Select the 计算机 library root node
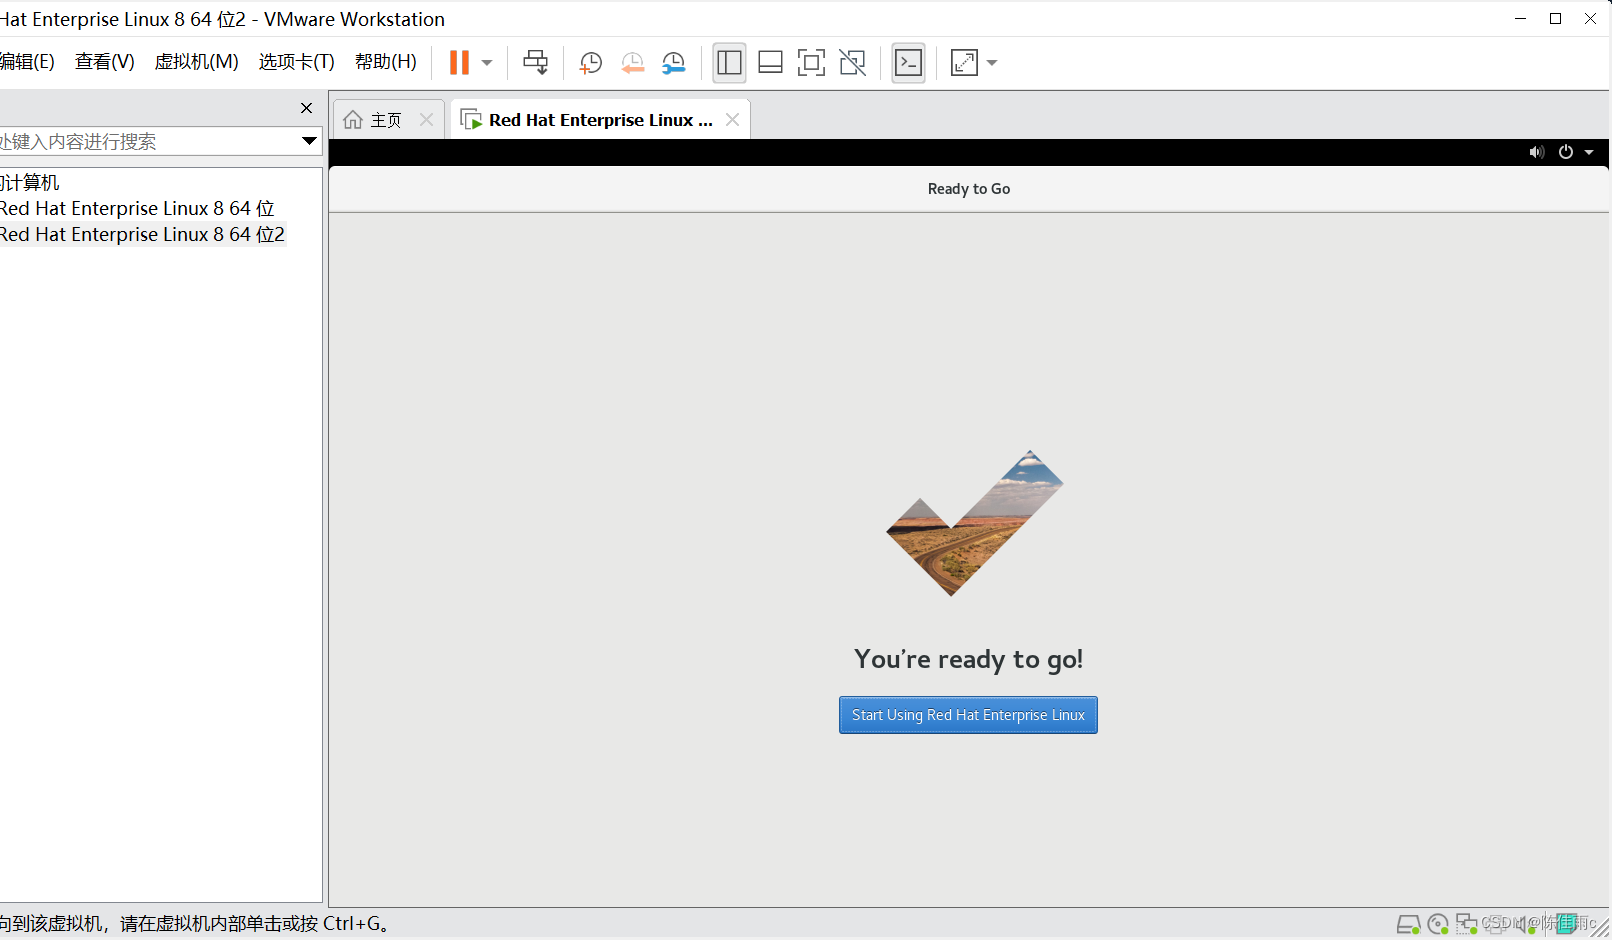The image size is (1612, 940). pos(30,182)
